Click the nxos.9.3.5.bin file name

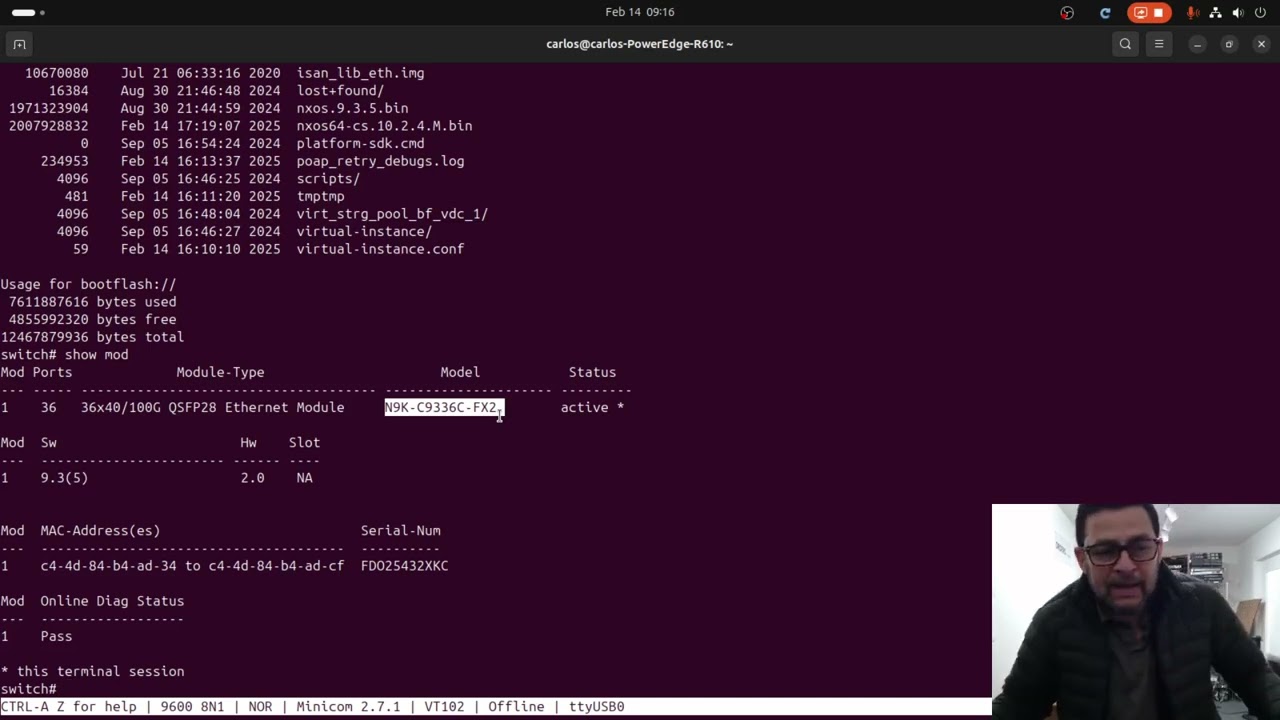[352, 108]
